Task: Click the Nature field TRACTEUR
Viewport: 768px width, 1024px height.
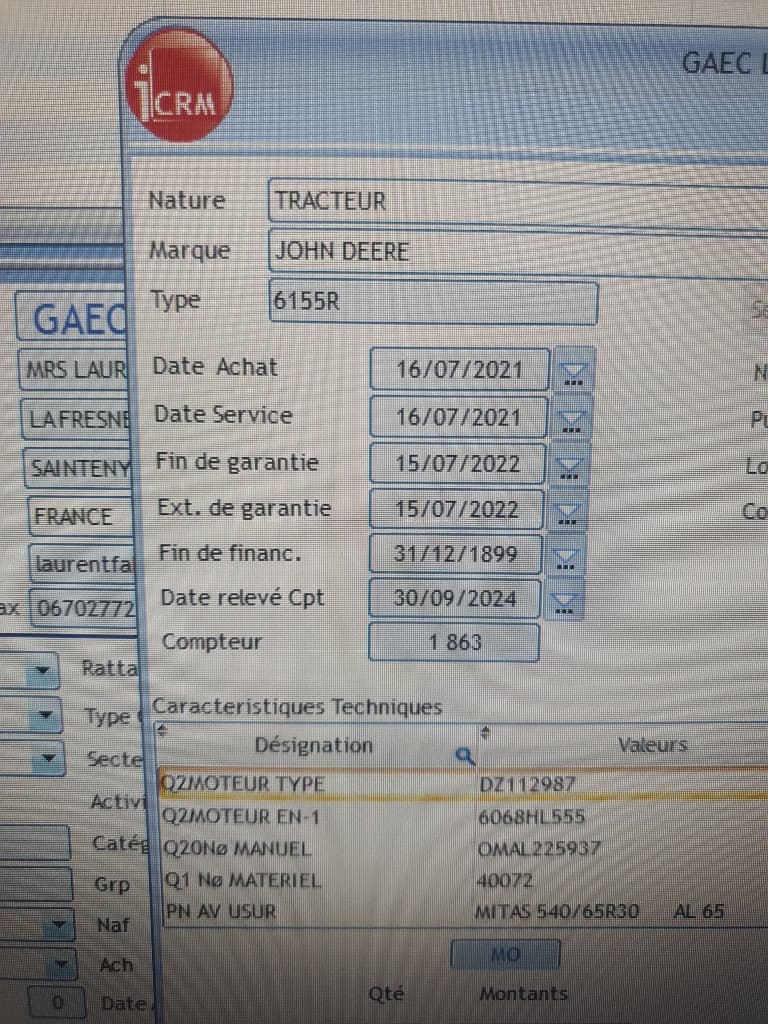Action: point(518,202)
